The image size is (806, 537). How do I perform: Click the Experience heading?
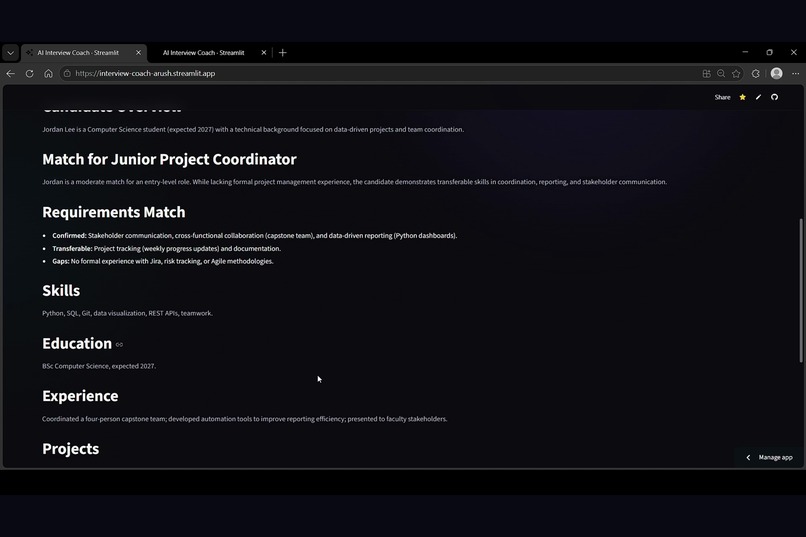coord(80,396)
